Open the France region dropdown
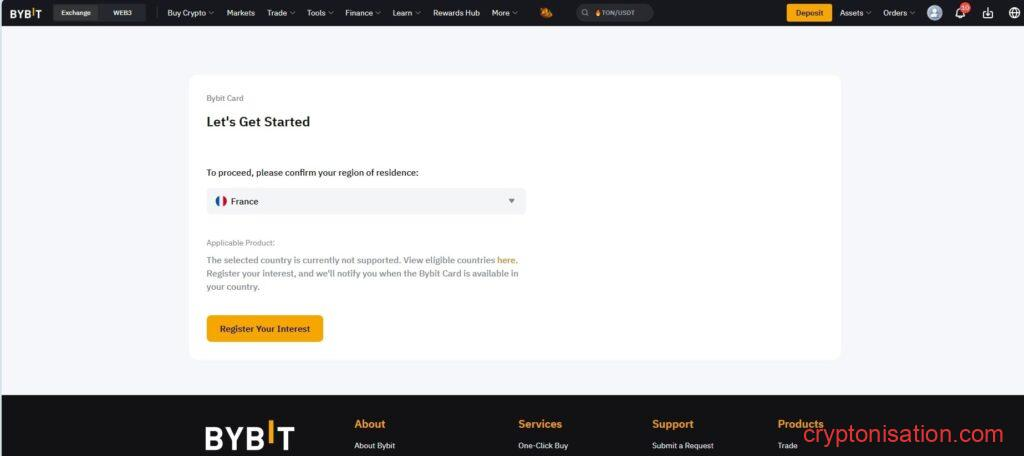Viewport: 1024px width, 456px height. [x=366, y=201]
